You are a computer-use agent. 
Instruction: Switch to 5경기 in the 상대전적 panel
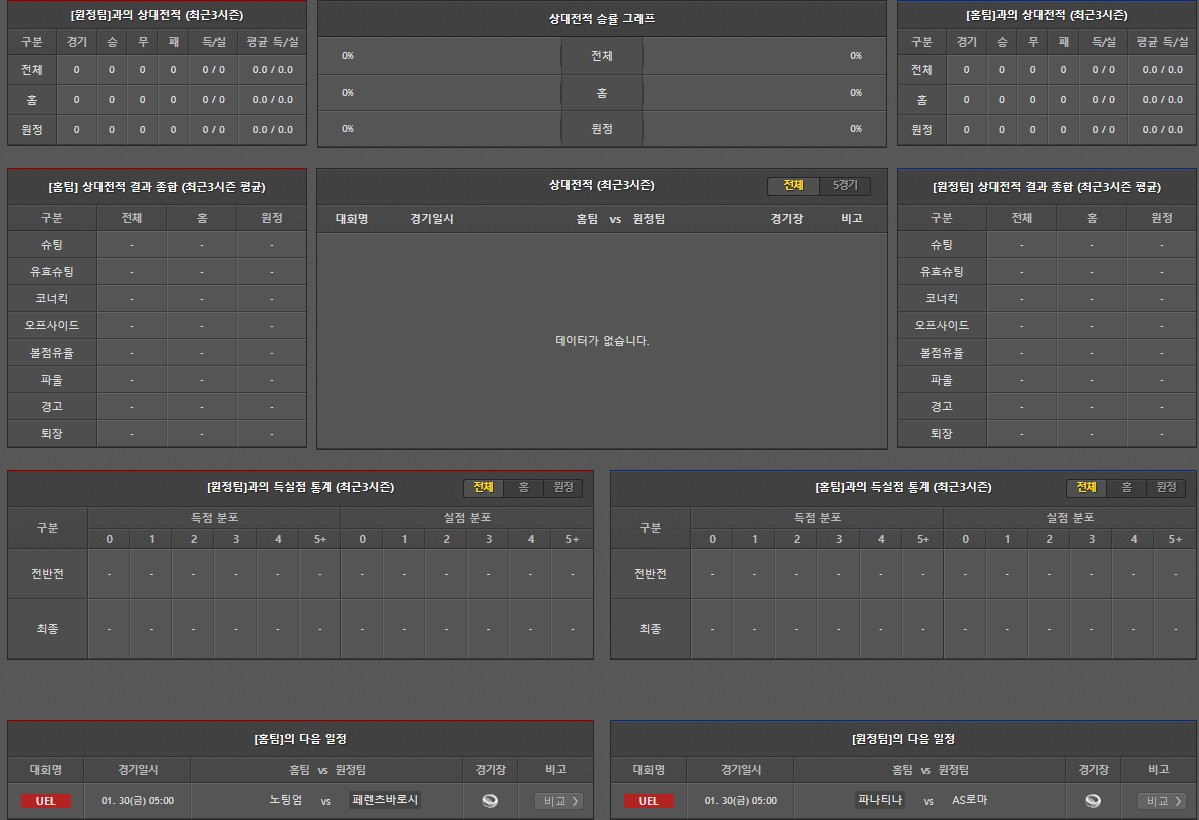click(x=845, y=186)
